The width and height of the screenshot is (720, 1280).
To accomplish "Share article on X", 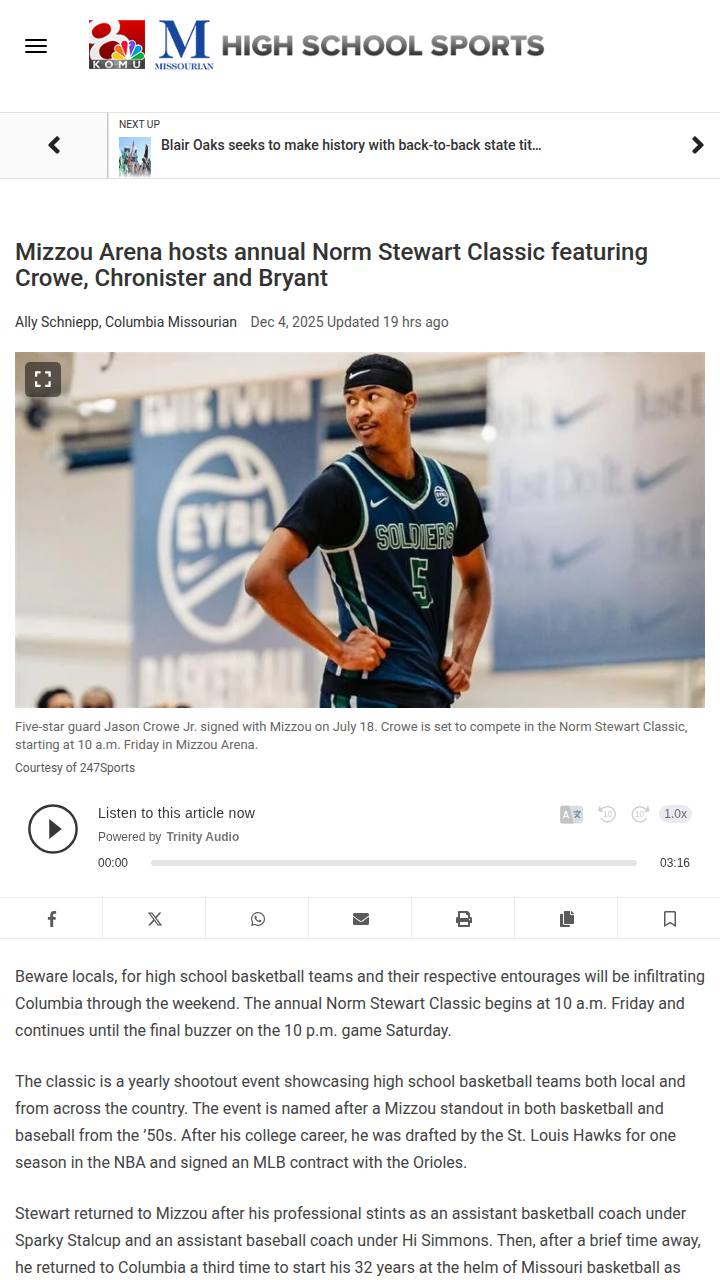I will click(154, 918).
